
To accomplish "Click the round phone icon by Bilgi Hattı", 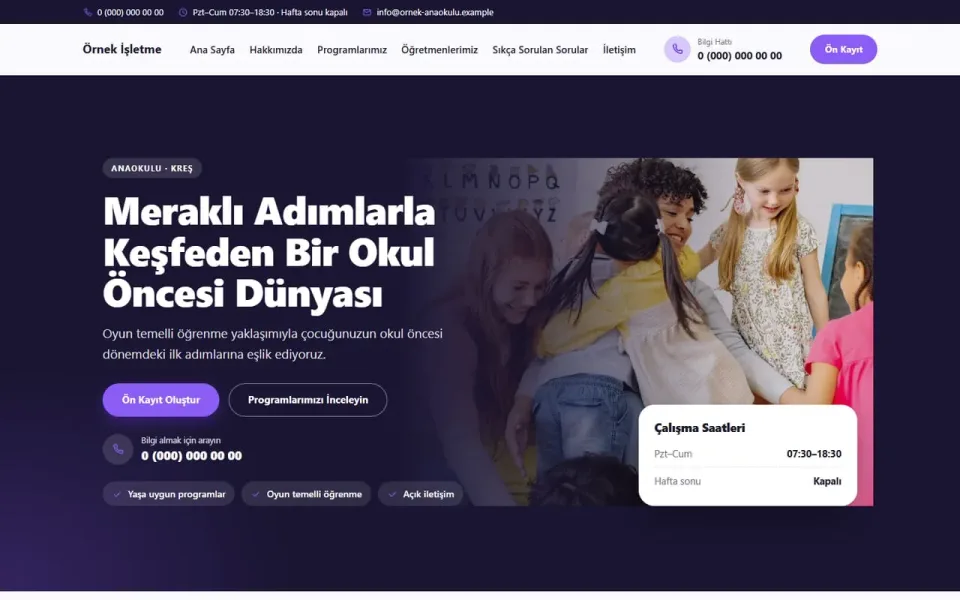I will tap(677, 50).
